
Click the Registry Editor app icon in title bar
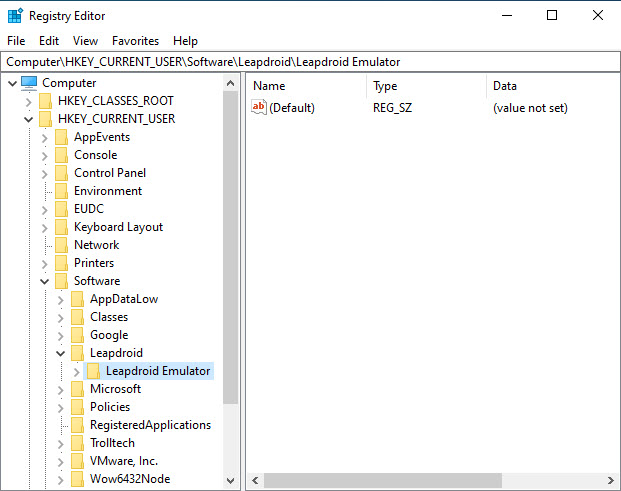(15, 16)
